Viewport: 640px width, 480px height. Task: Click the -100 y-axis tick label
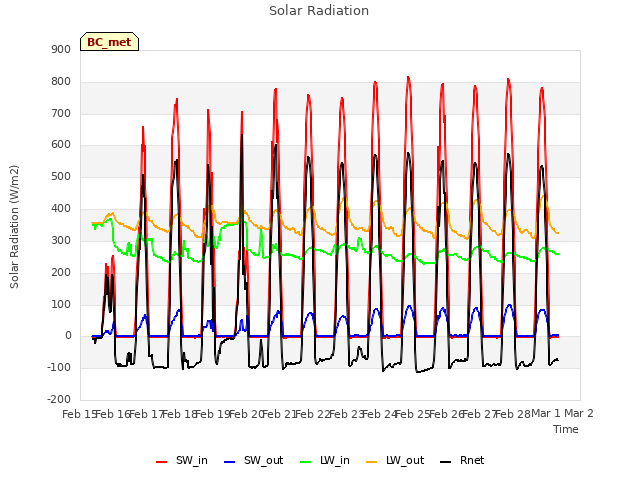[59, 368]
